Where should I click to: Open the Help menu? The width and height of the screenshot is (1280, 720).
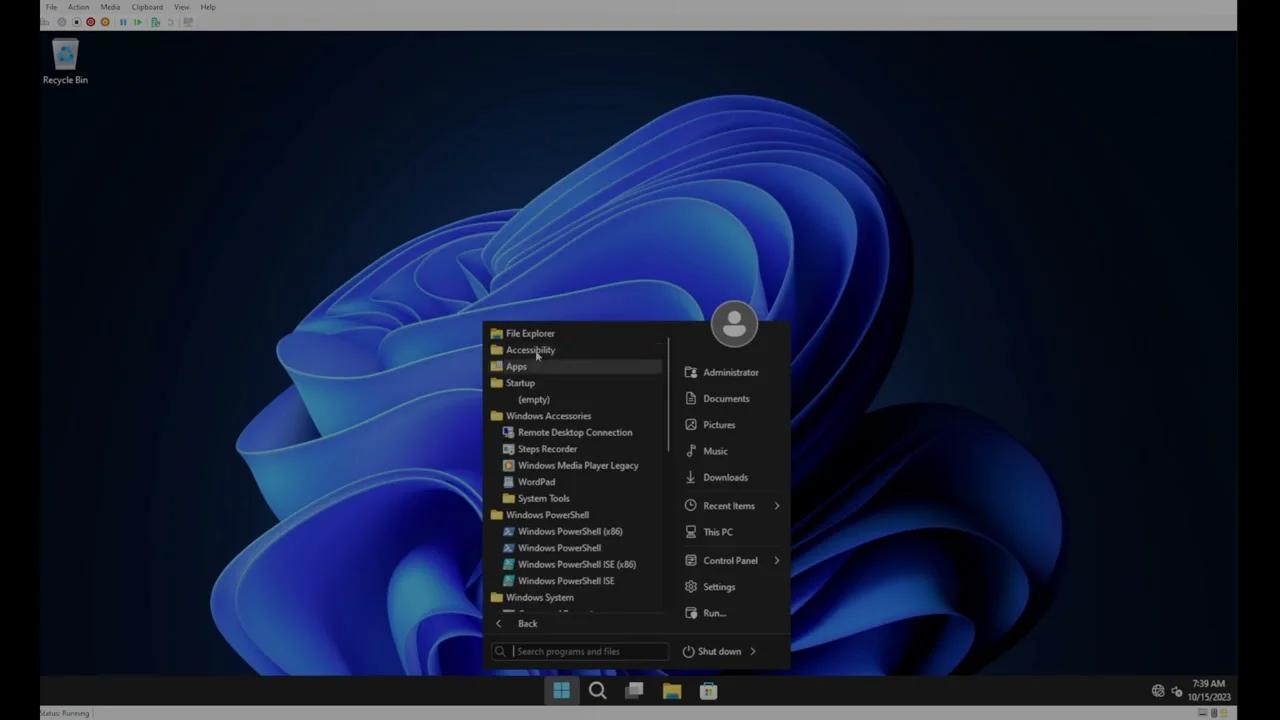click(x=208, y=7)
